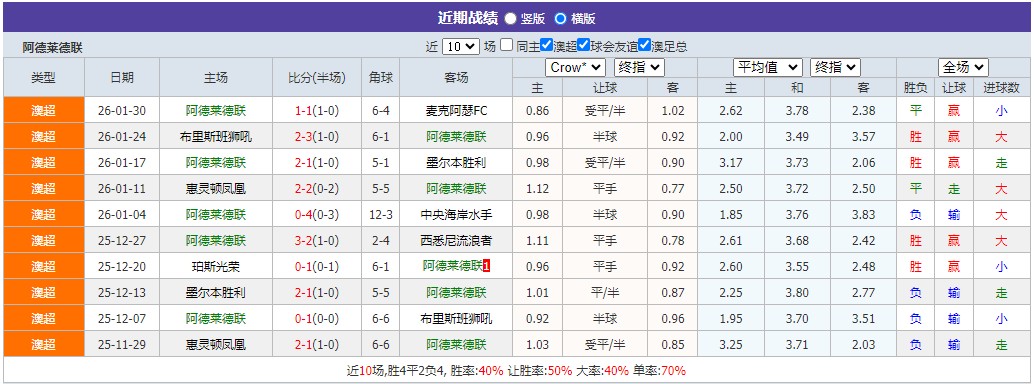
Task: Open the 2-3(1-0) score link
Action: pyautogui.click(x=317, y=137)
